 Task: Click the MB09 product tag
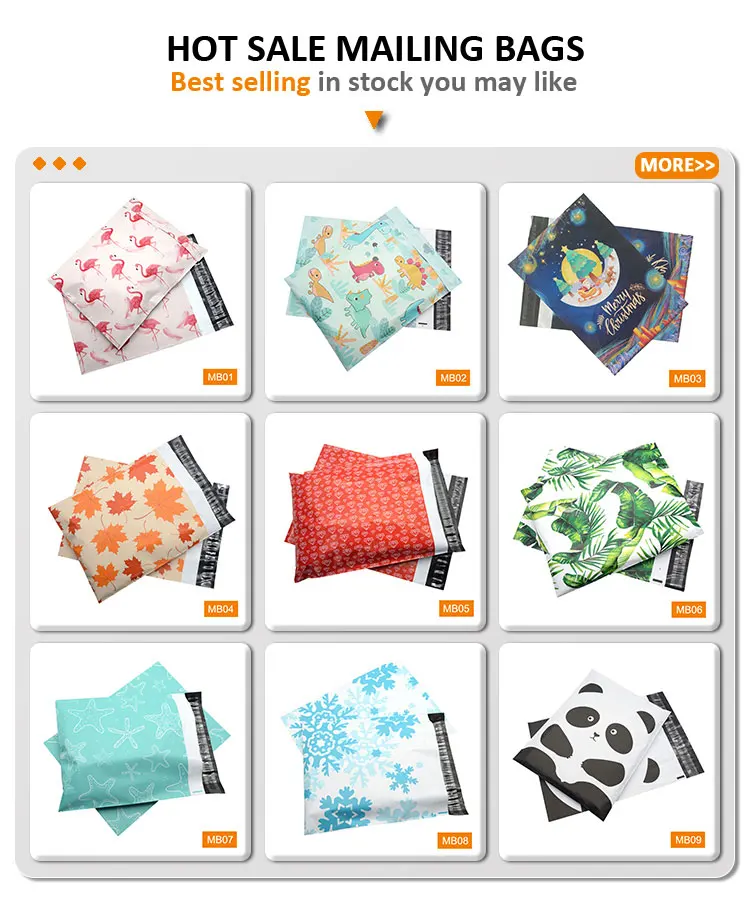coord(688,840)
